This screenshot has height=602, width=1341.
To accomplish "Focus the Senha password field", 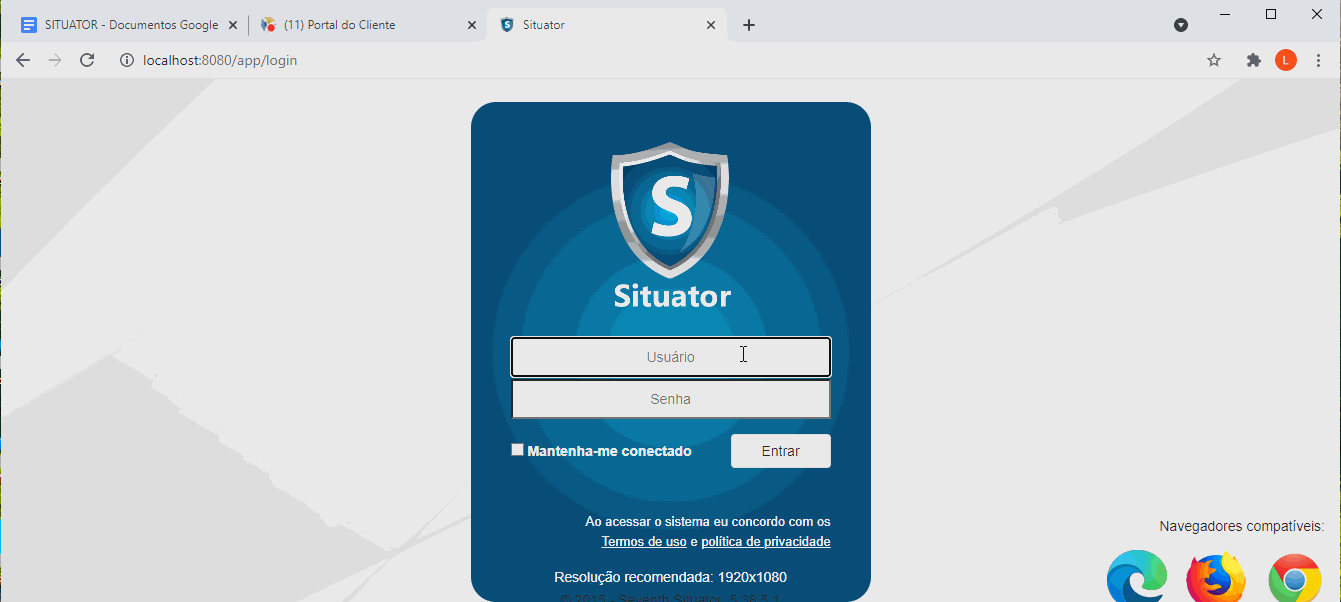I will tap(670, 399).
